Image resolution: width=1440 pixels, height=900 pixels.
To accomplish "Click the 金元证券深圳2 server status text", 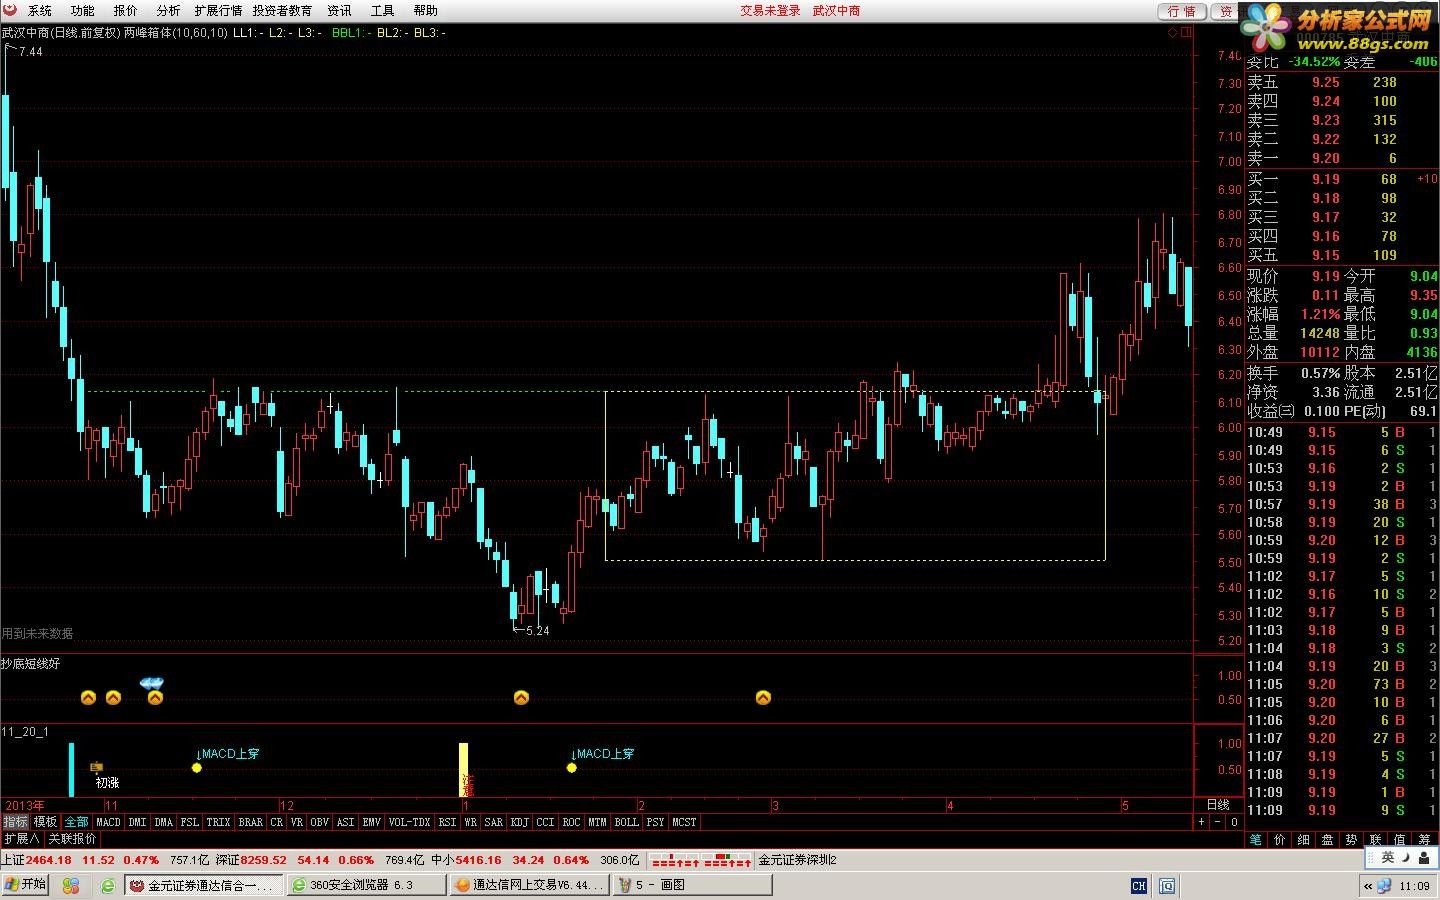I will pos(798,860).
